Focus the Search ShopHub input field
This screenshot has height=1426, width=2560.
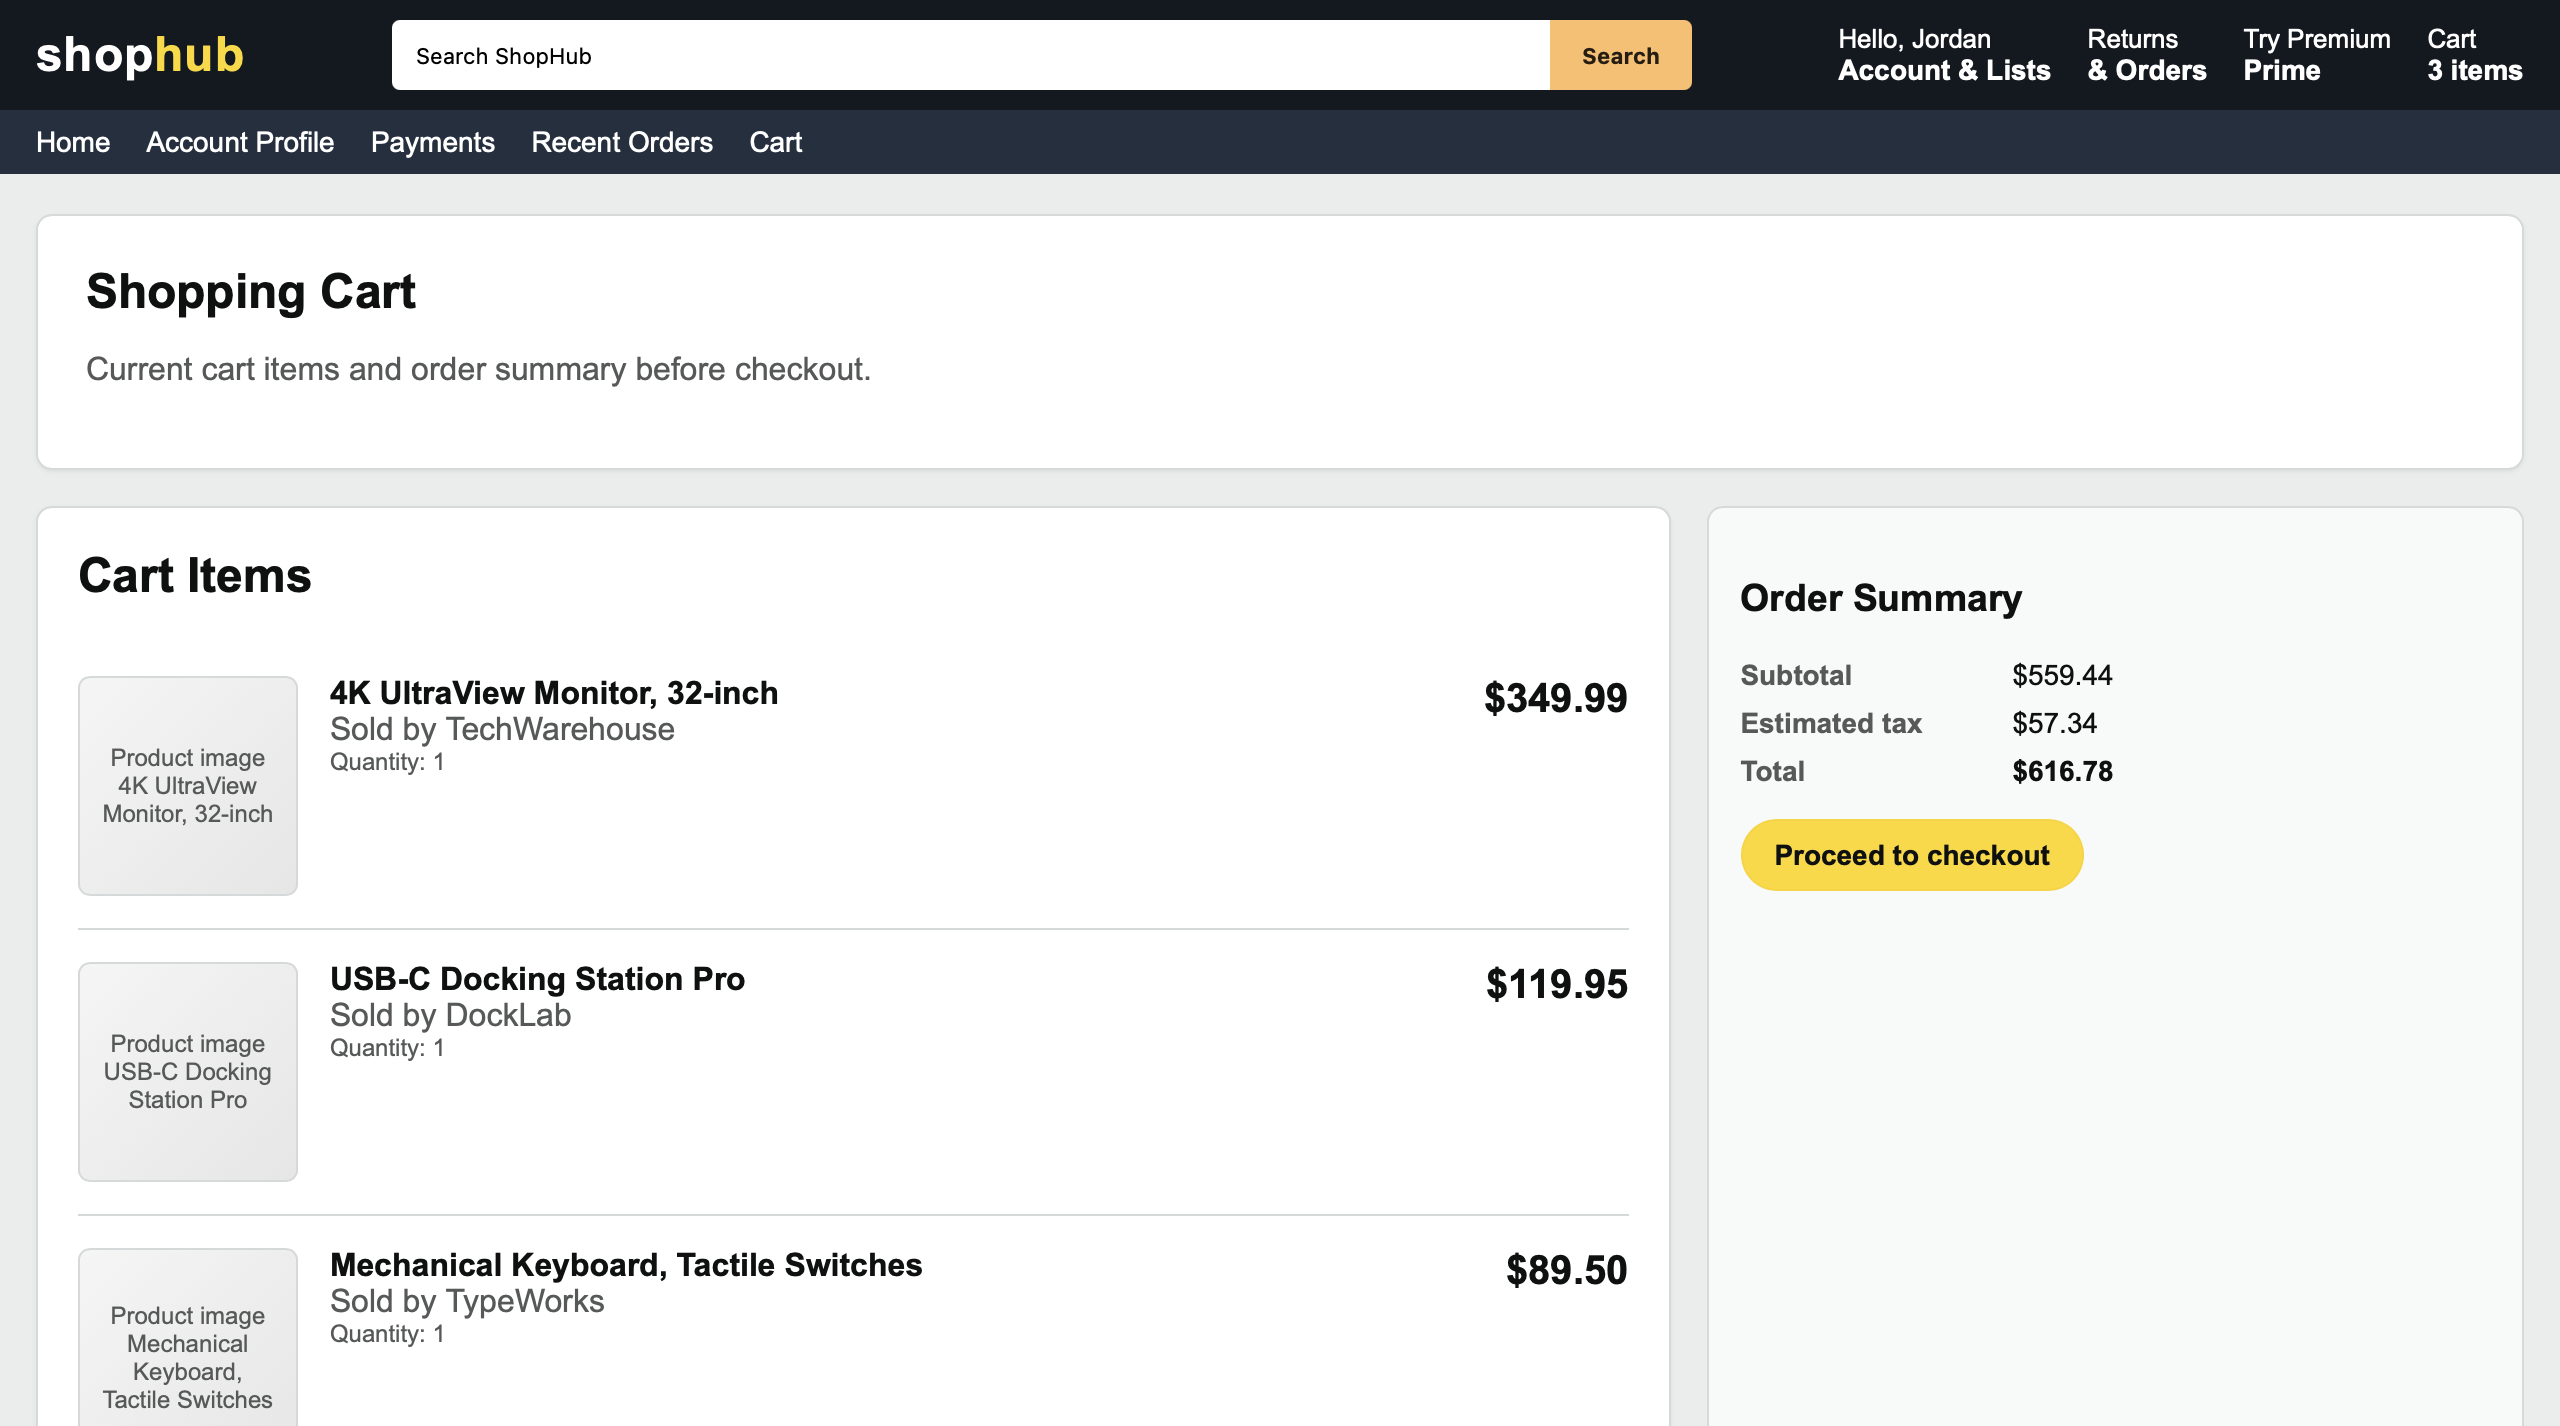click(x=970, y=55)
